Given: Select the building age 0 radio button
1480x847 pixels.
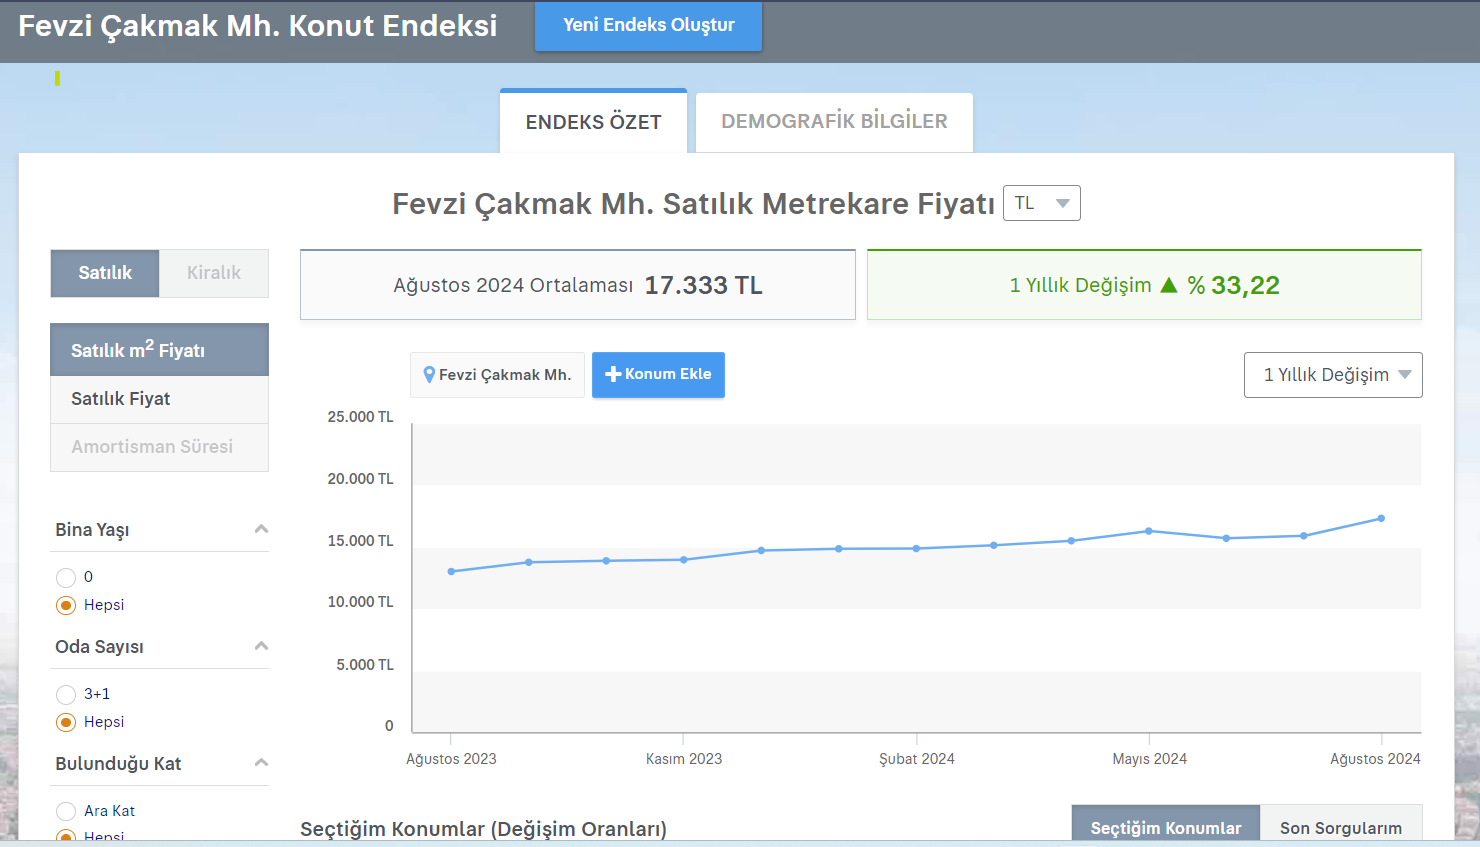Looking at the screenshot, I should 66,577.
